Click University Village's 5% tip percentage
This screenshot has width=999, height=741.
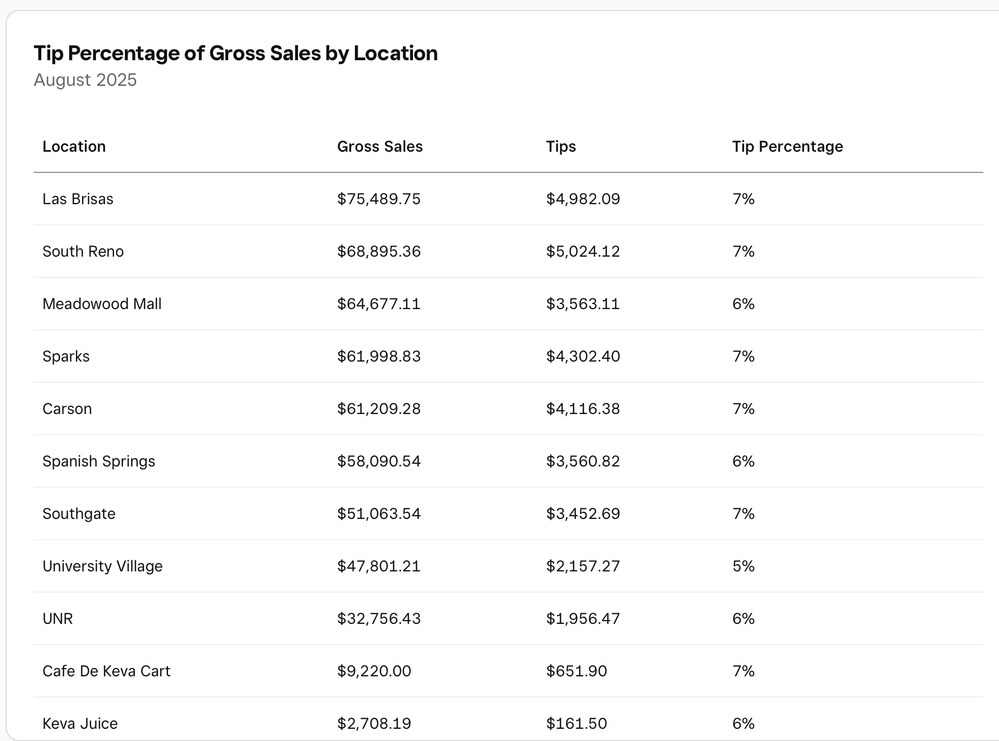[743, 566]
